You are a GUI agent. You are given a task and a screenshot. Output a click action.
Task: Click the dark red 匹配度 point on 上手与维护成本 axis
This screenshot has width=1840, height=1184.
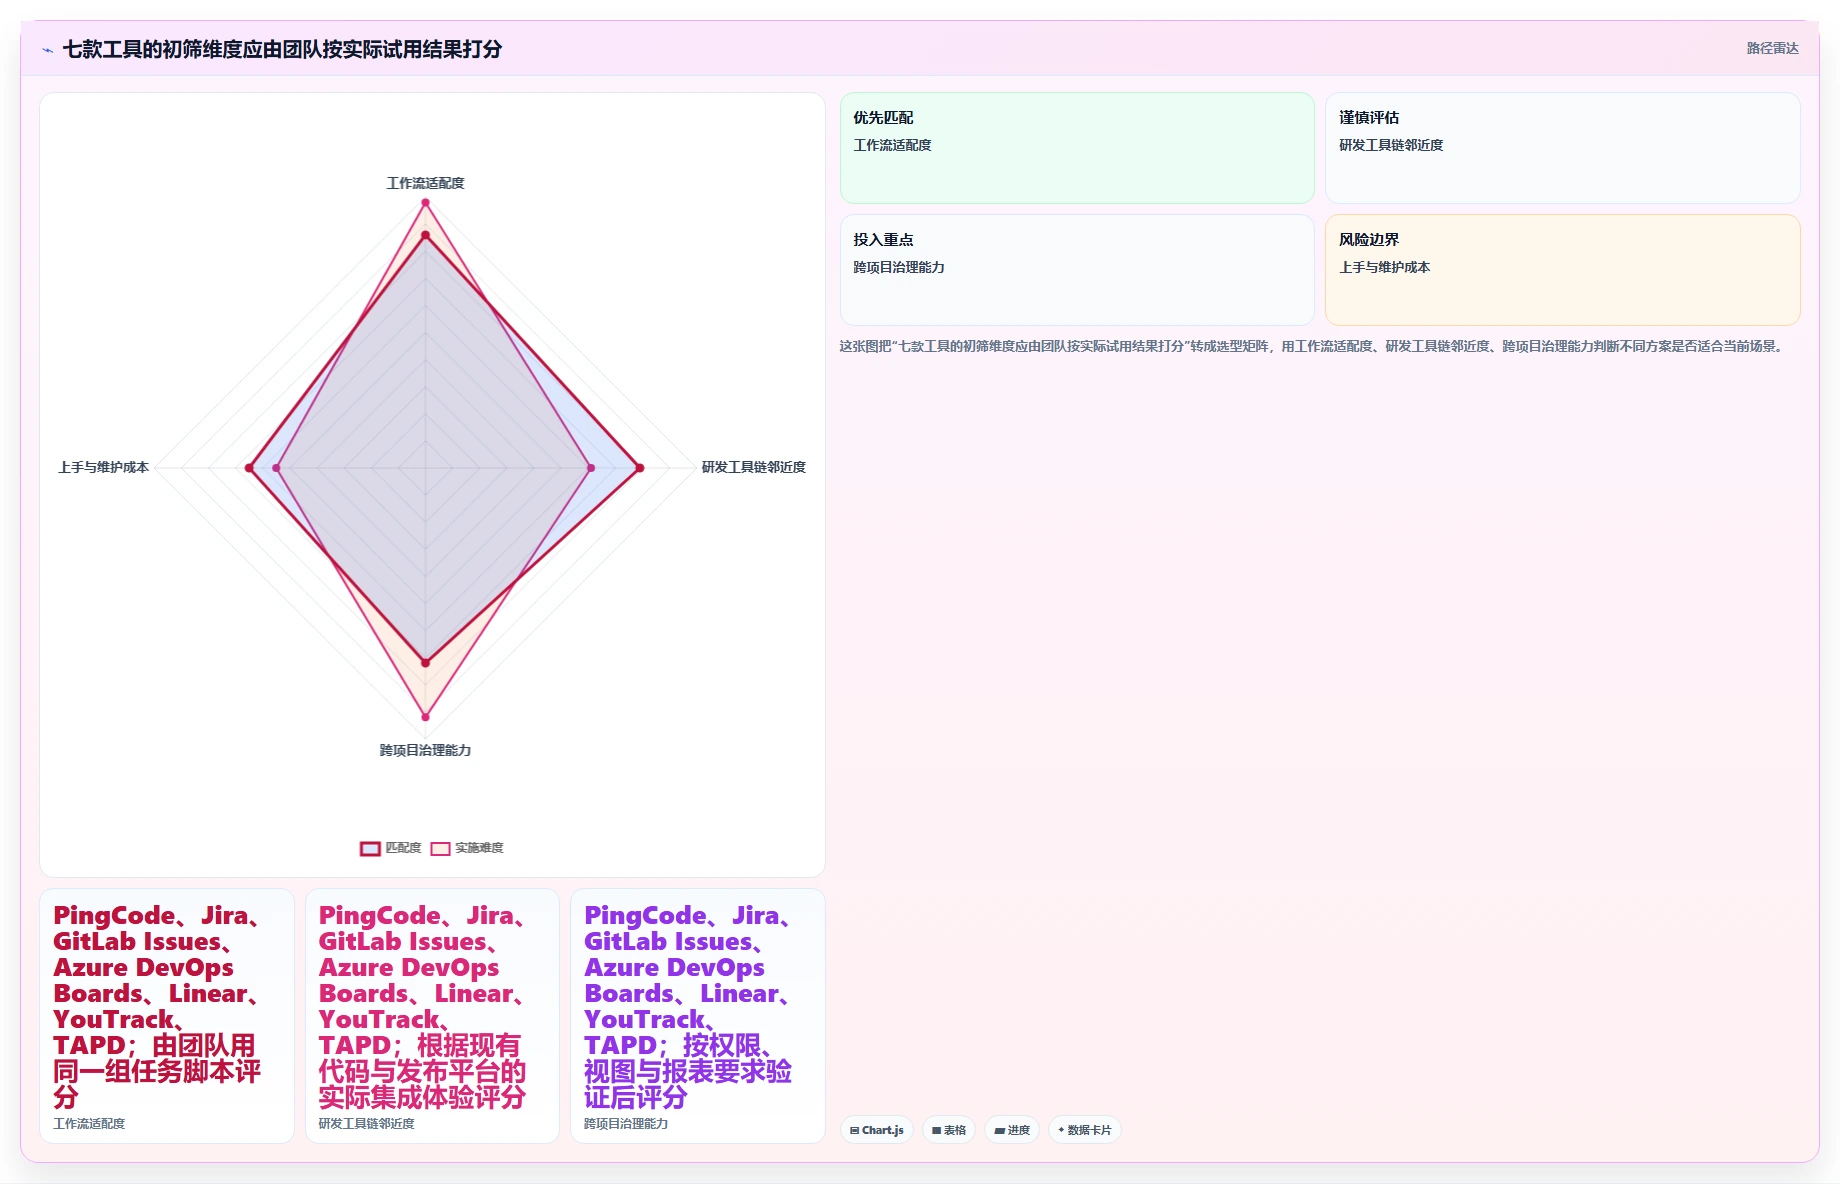[249, 468]
